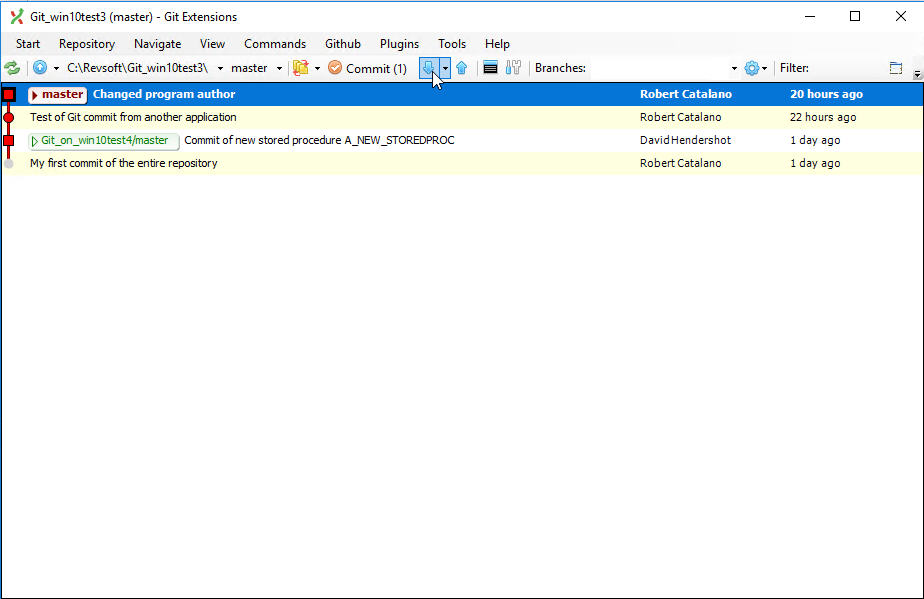Click the red square graph node of the master commit
Viewport: 924px width, 599px height.
tap(8, 94)
